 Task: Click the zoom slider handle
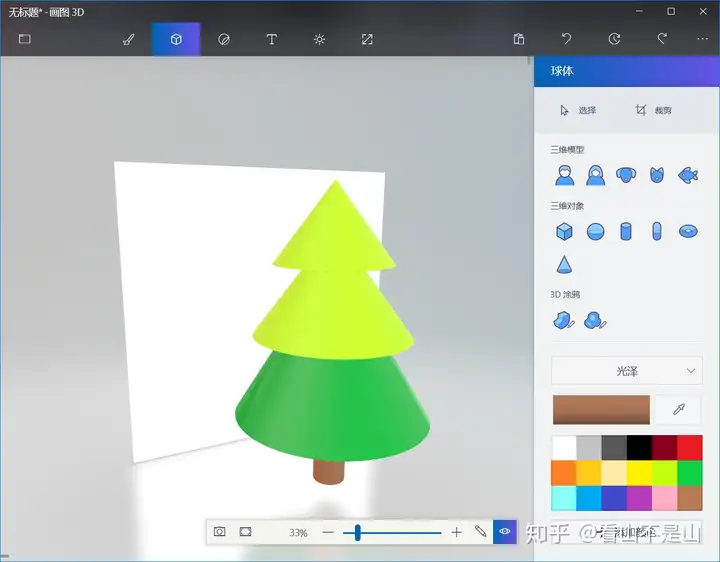357,533
